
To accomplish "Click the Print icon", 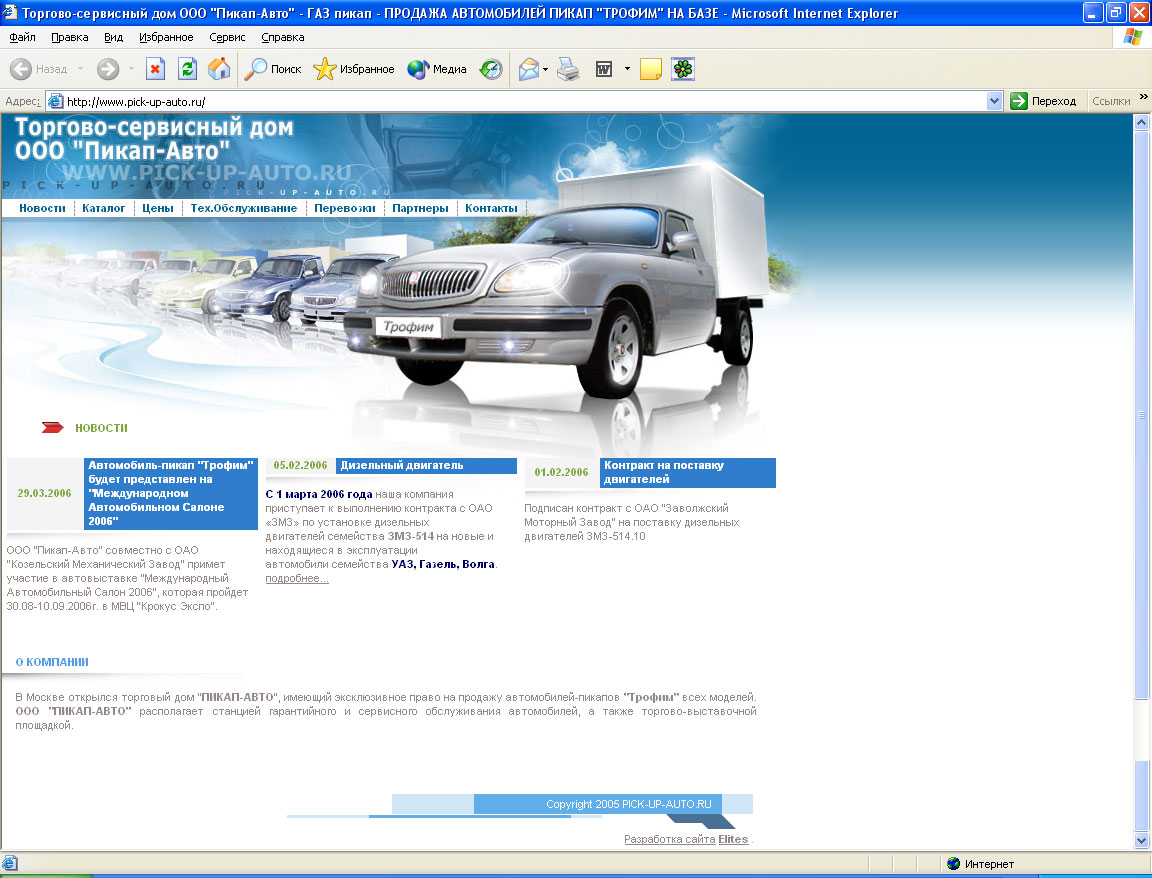I will click(x=568, y=69).
